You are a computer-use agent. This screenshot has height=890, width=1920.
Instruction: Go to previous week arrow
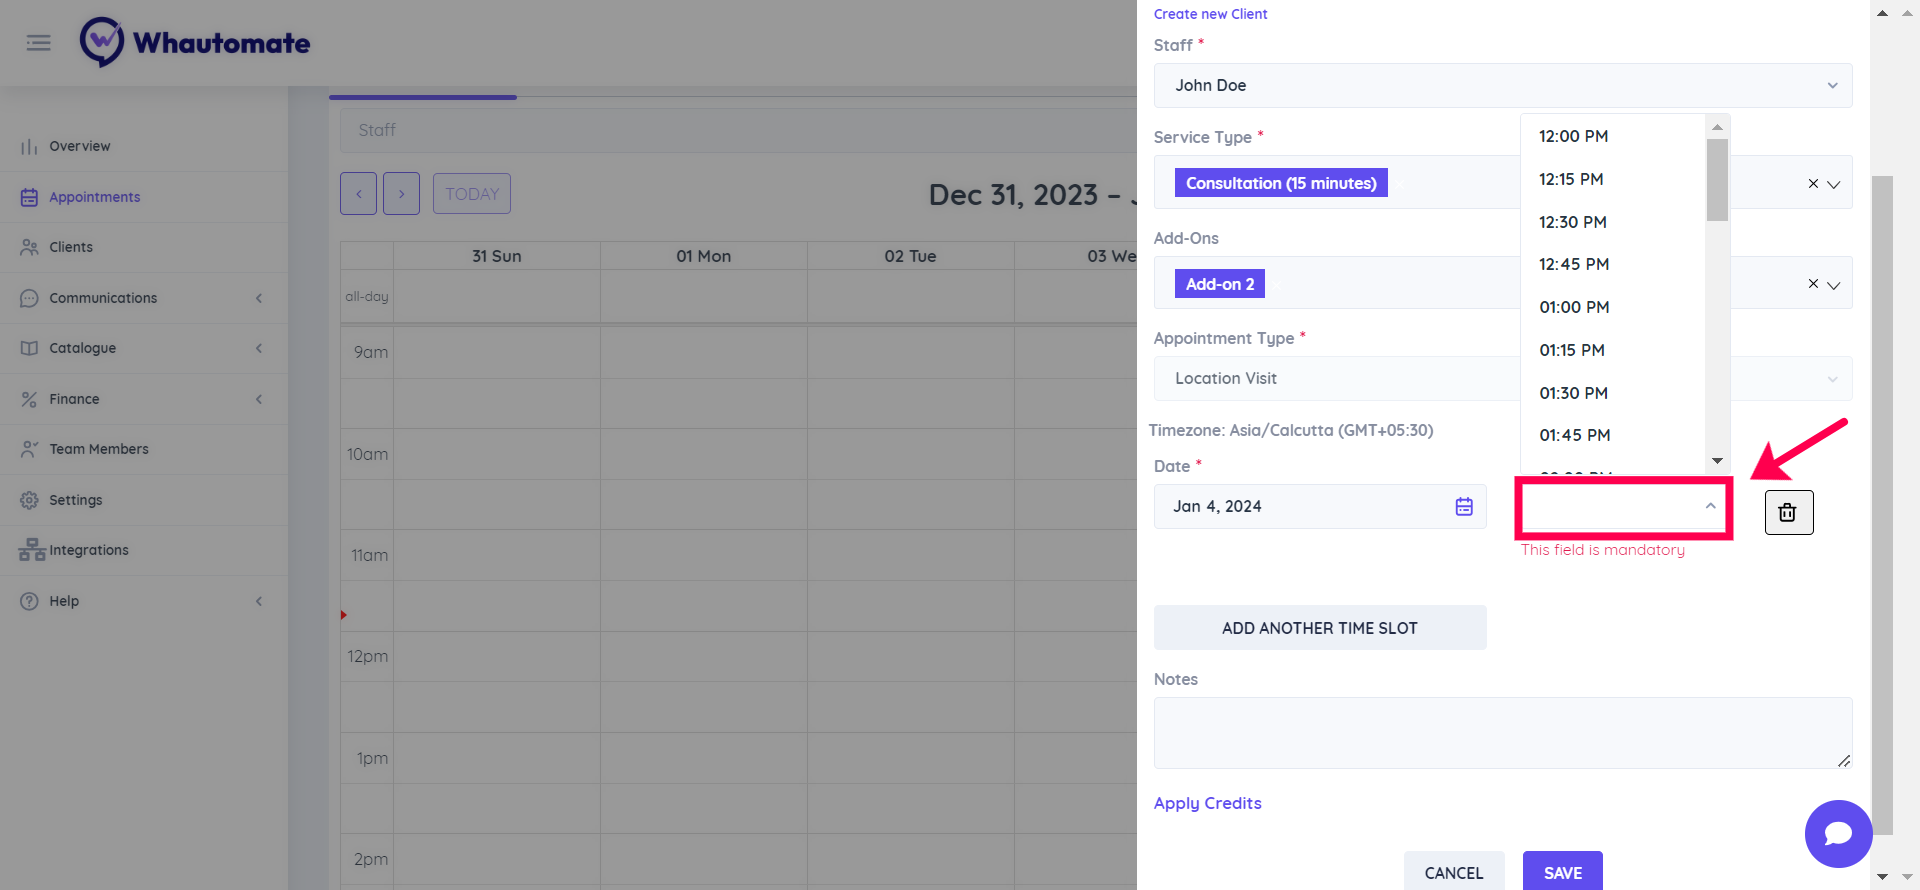[358, 194]
